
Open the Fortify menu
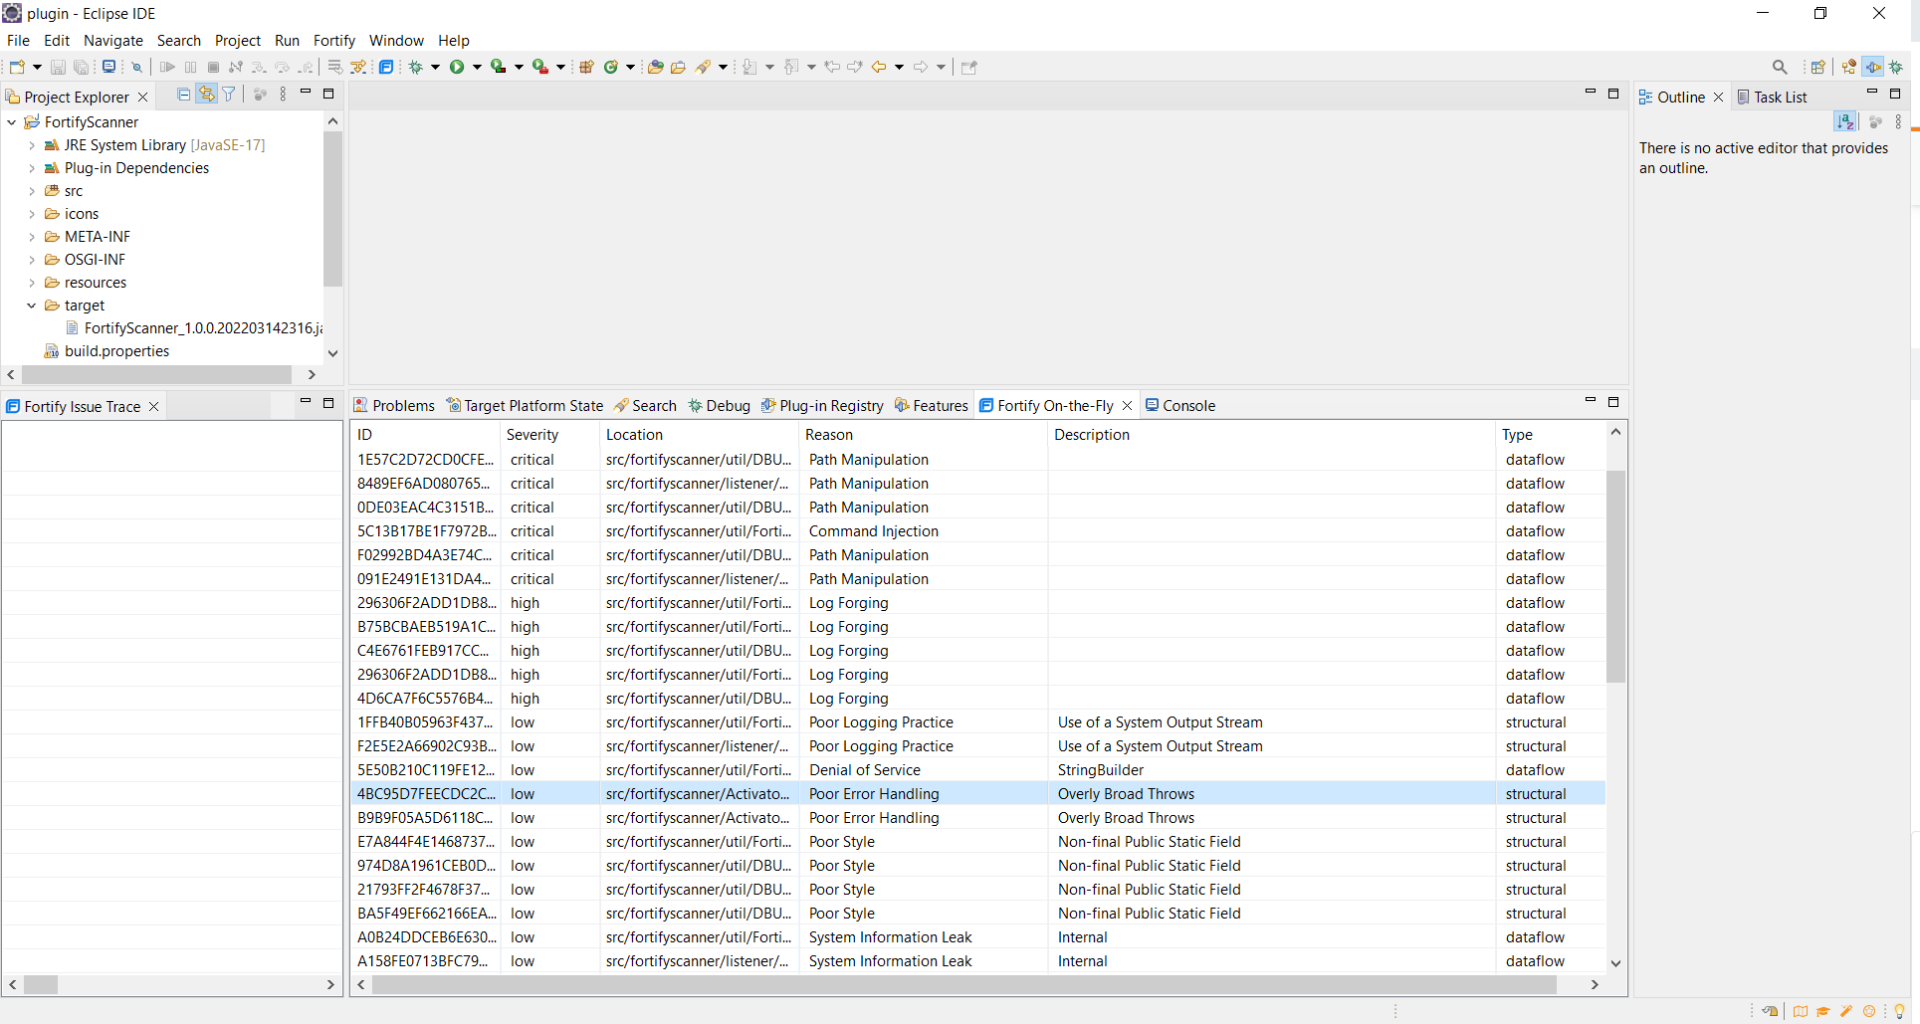tap(334, 40)
